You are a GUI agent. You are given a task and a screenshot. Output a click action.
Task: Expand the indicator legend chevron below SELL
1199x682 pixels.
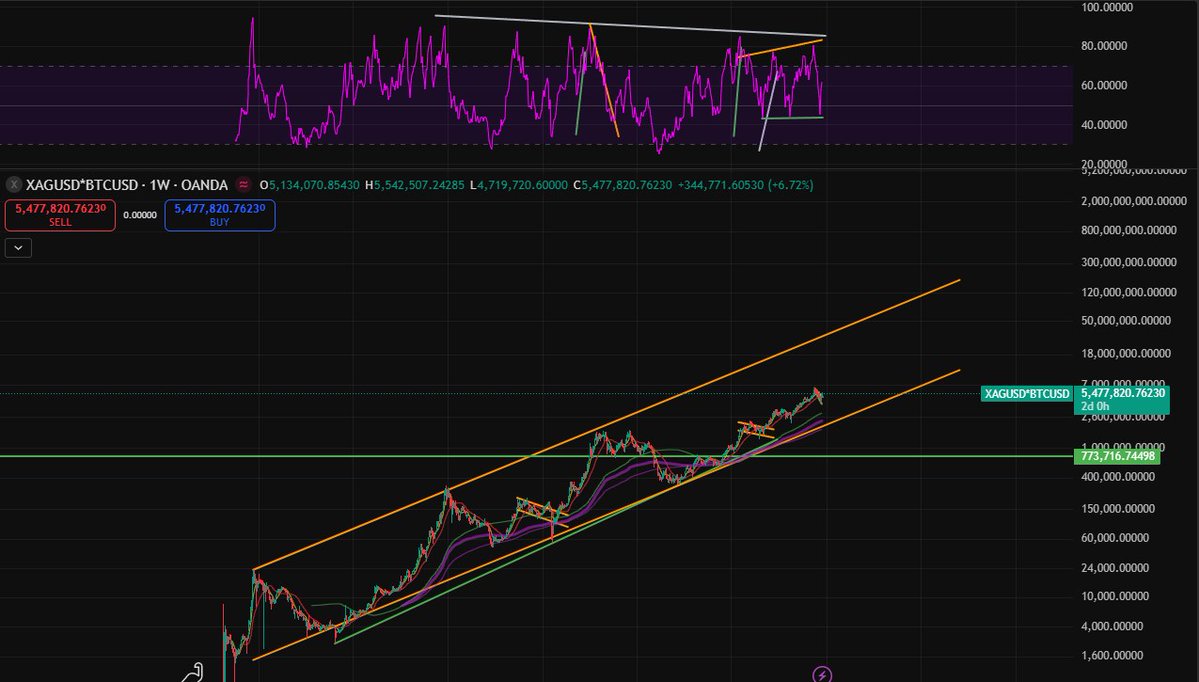tap(18, 247)
